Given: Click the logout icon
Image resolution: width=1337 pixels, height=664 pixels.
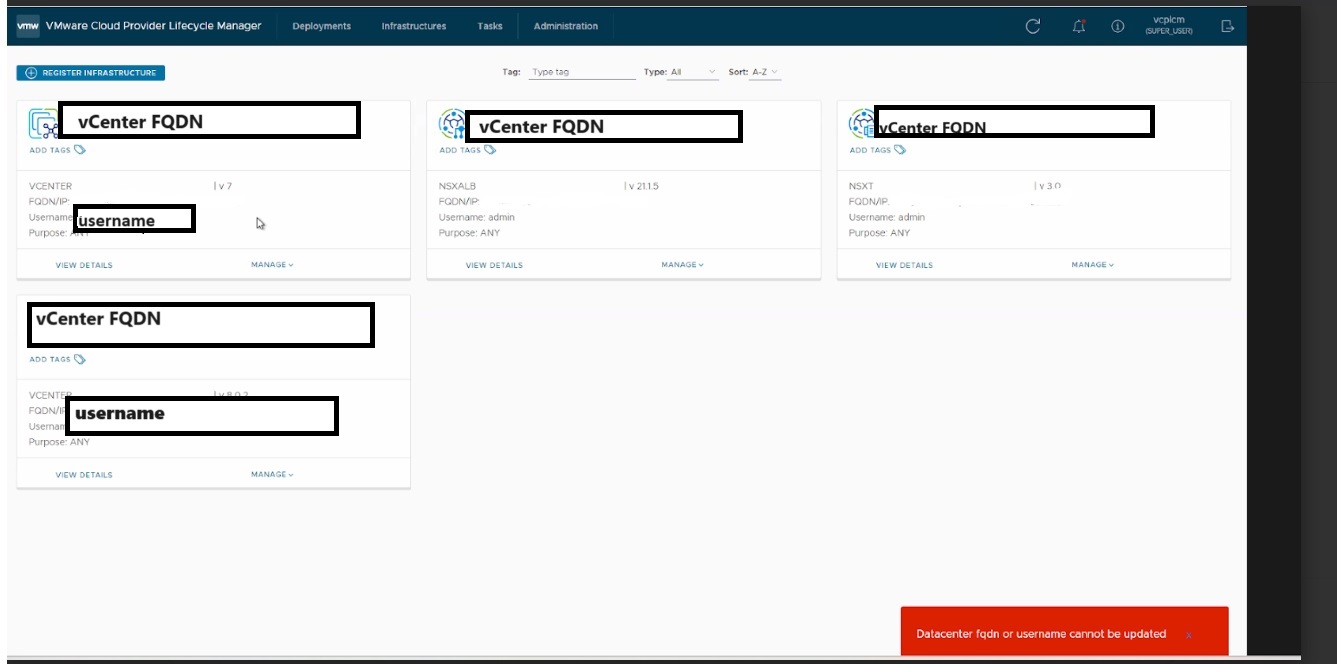Looking at the screenshot, I should (x=1228, y=27).
